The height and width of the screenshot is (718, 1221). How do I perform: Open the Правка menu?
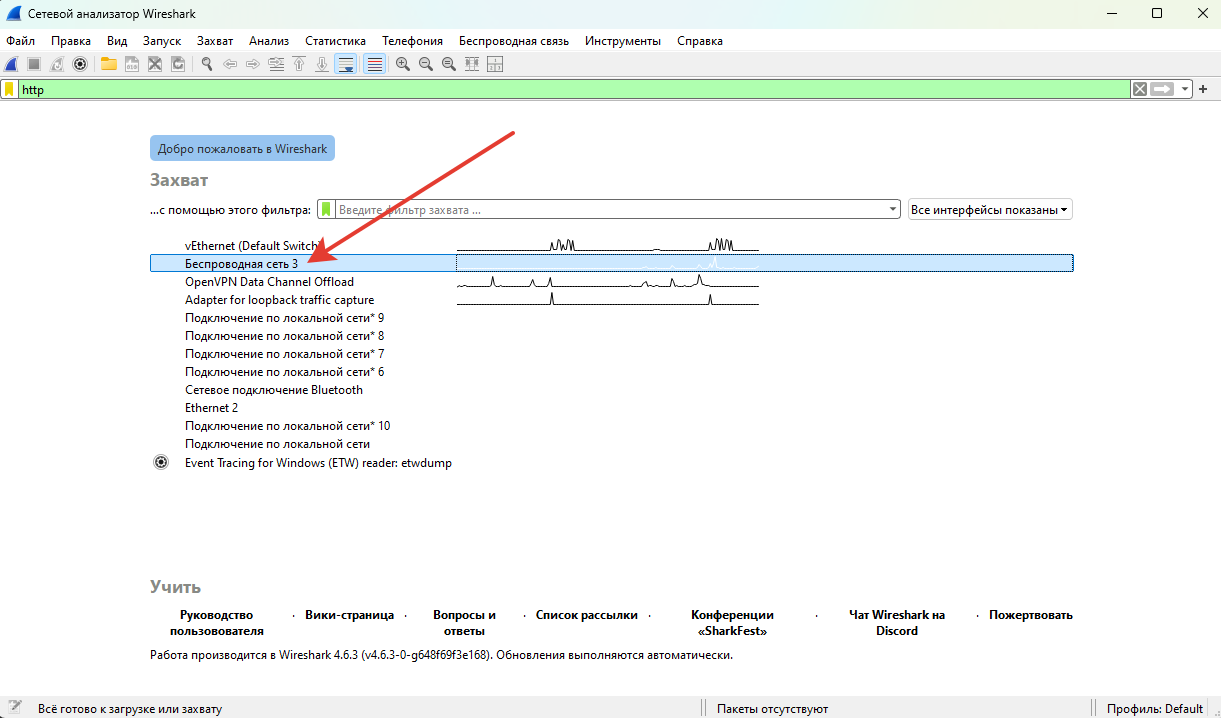coord(71,41)
